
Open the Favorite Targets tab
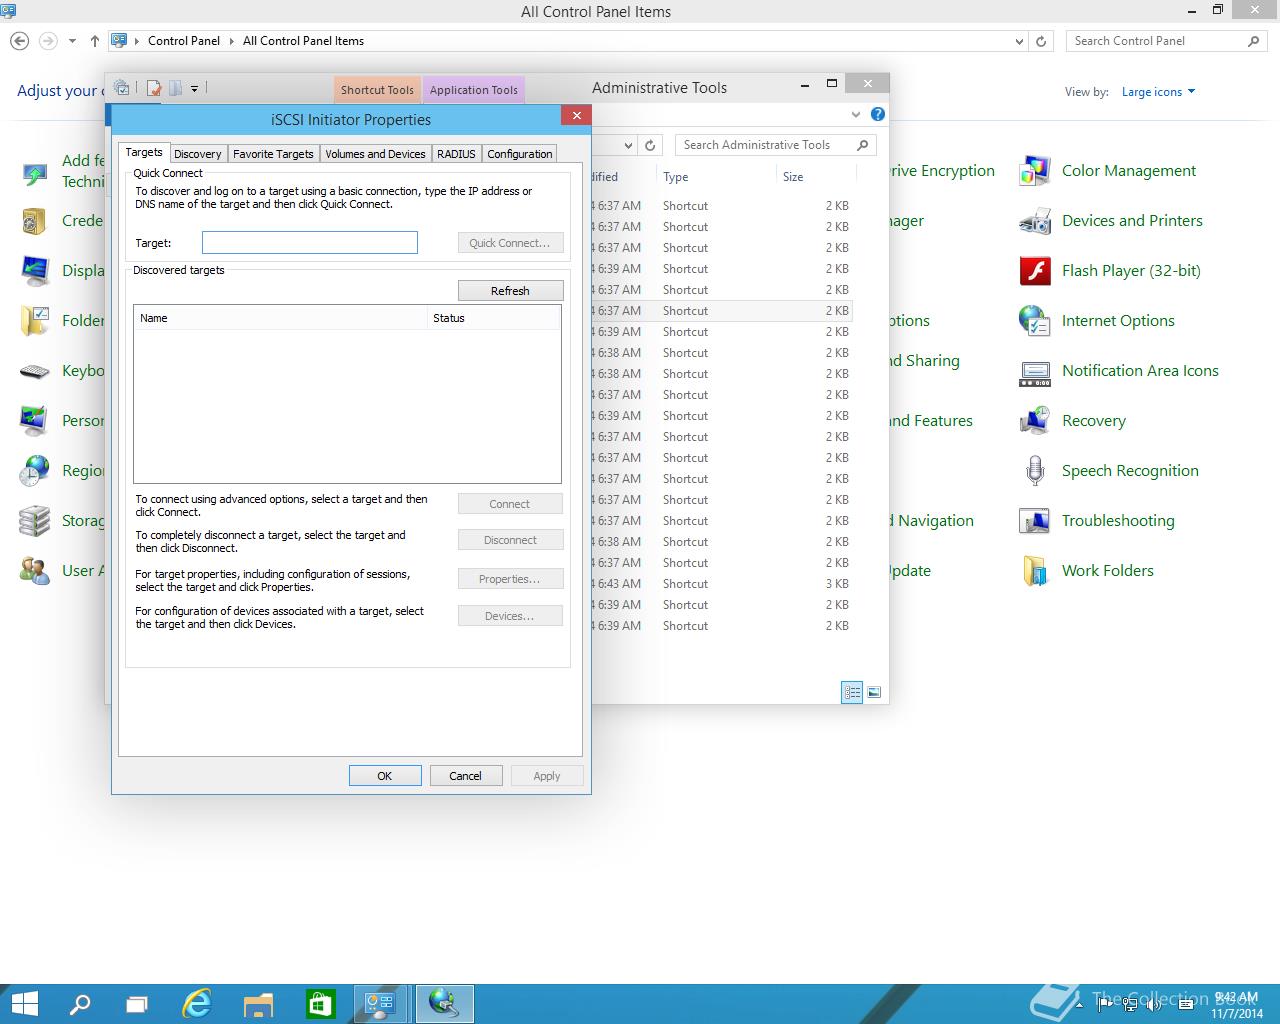[273, 154]
